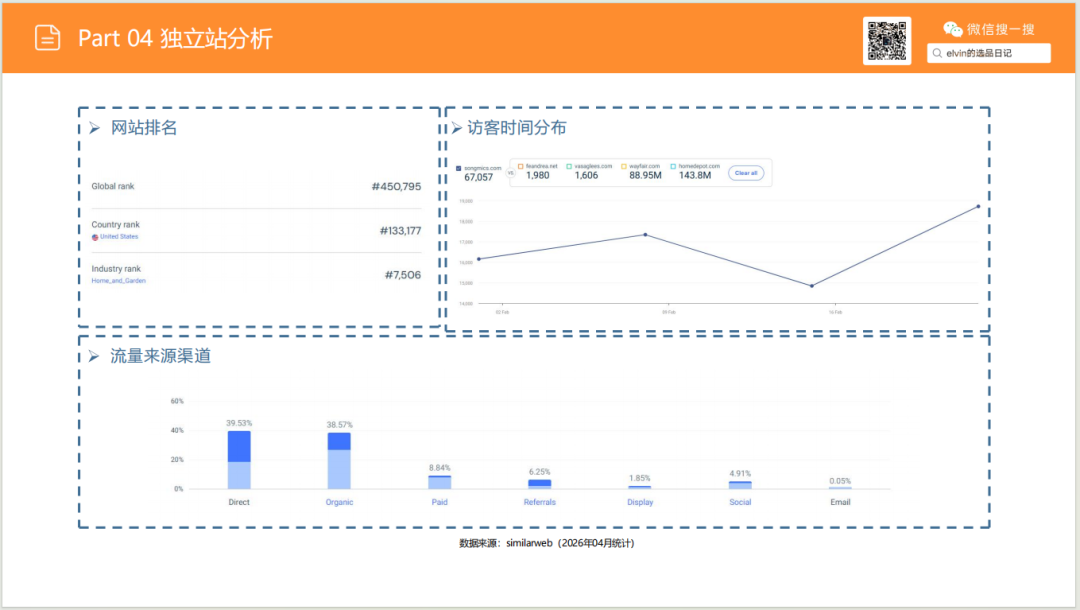Viewport: 1080px width, 610px height.
Task: Click the magnifier icon in search box
Action: click(936, 53)
